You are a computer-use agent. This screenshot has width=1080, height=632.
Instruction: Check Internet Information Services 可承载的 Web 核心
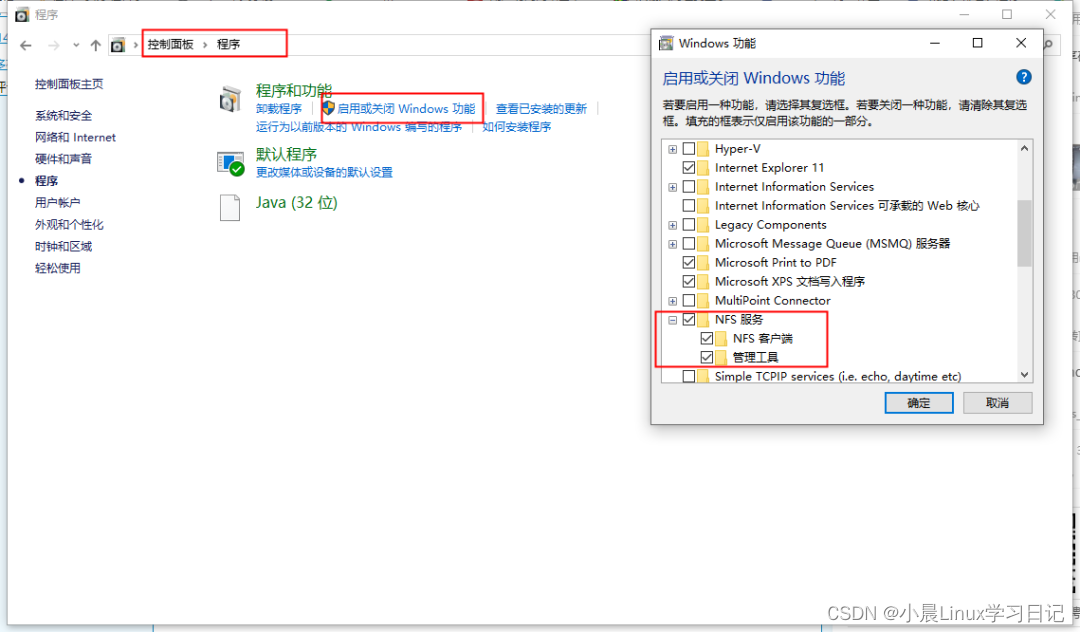689,206
